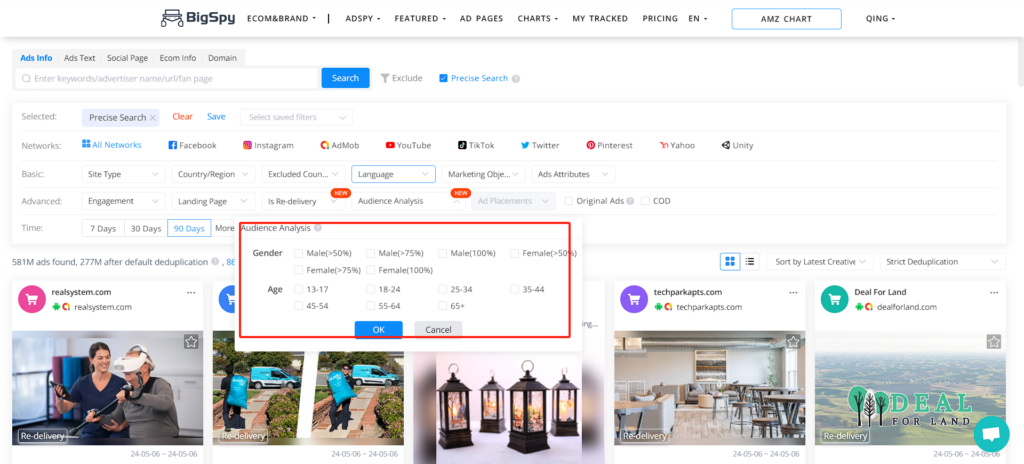
Task: Favorite the realsystem.com ad with star
Action: click(191, 342)
